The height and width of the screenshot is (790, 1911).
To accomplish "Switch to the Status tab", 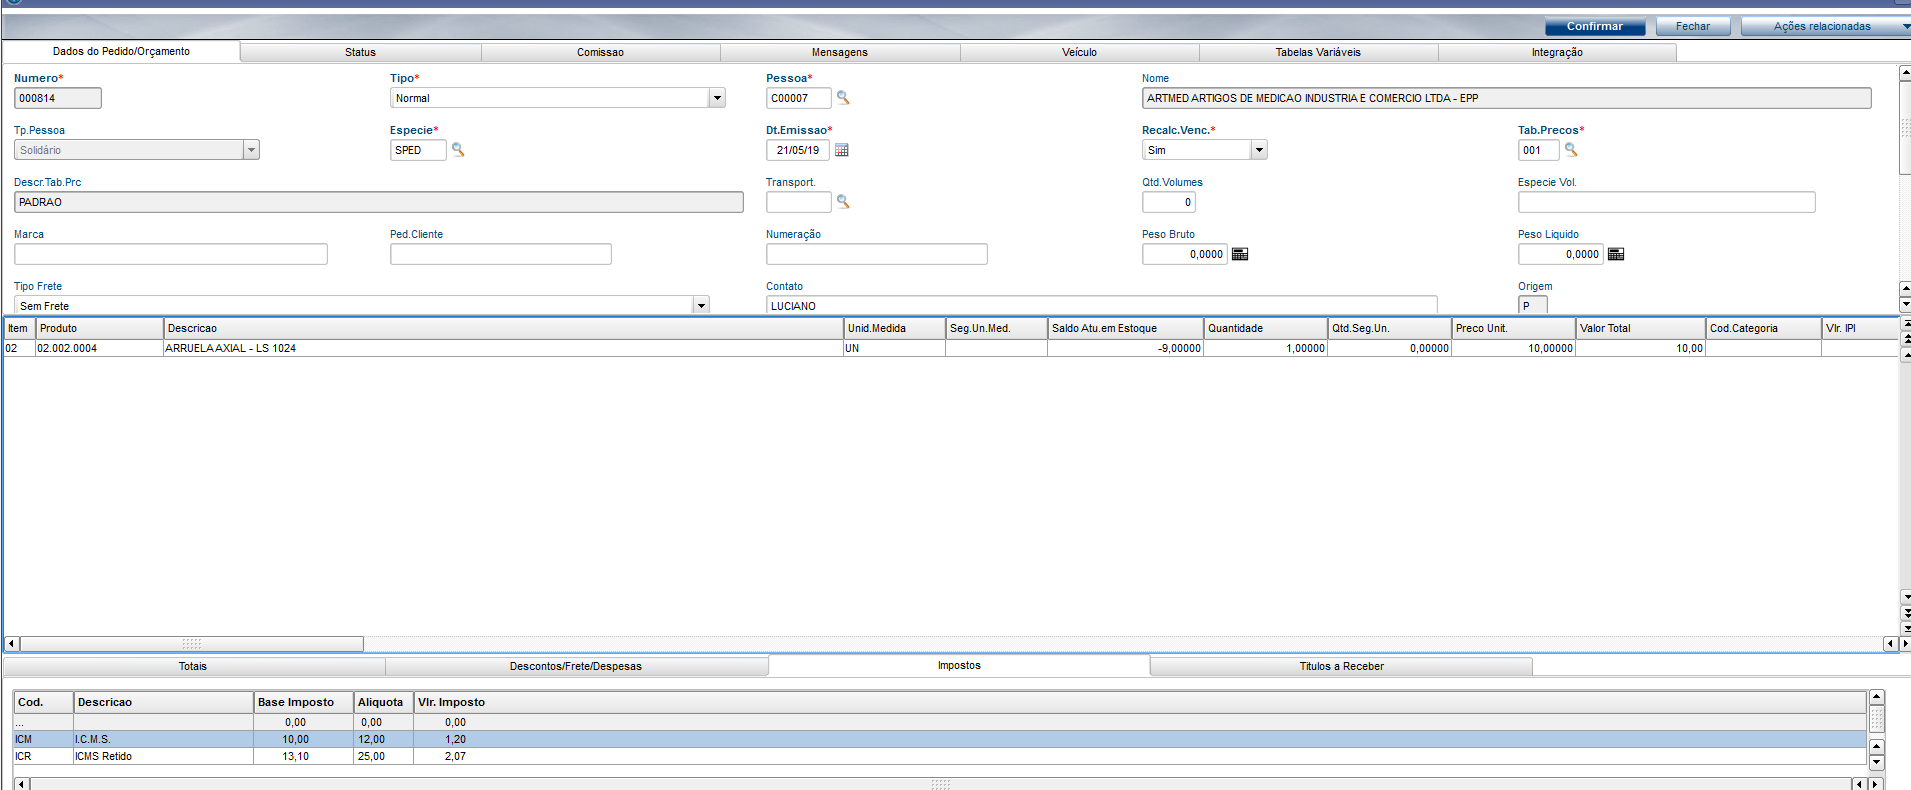I will pyautogui.click(x=360, y=52).
